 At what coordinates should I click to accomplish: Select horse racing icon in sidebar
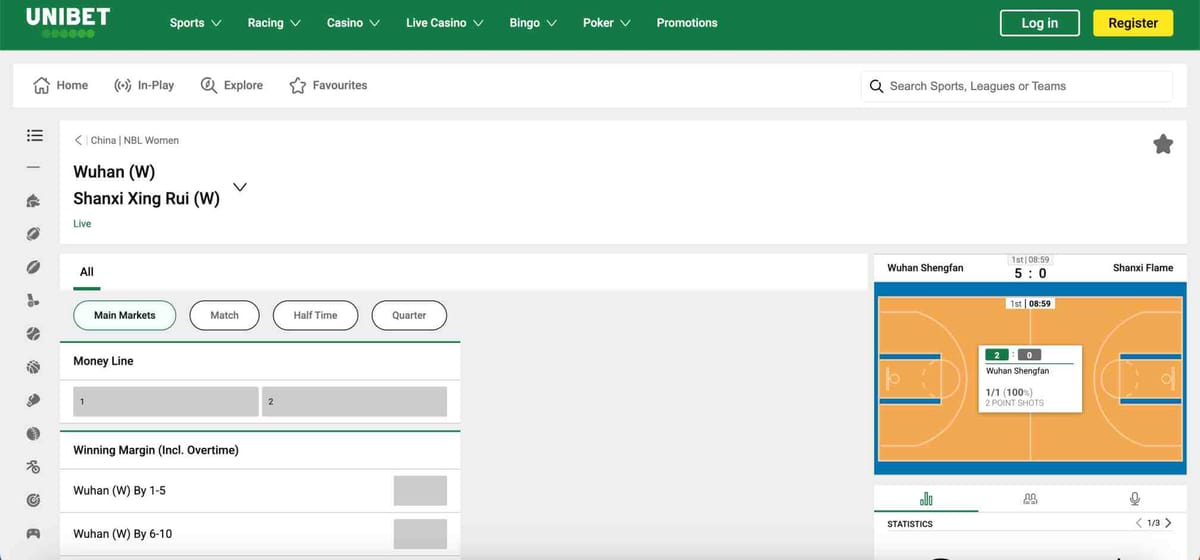[34, 201]
